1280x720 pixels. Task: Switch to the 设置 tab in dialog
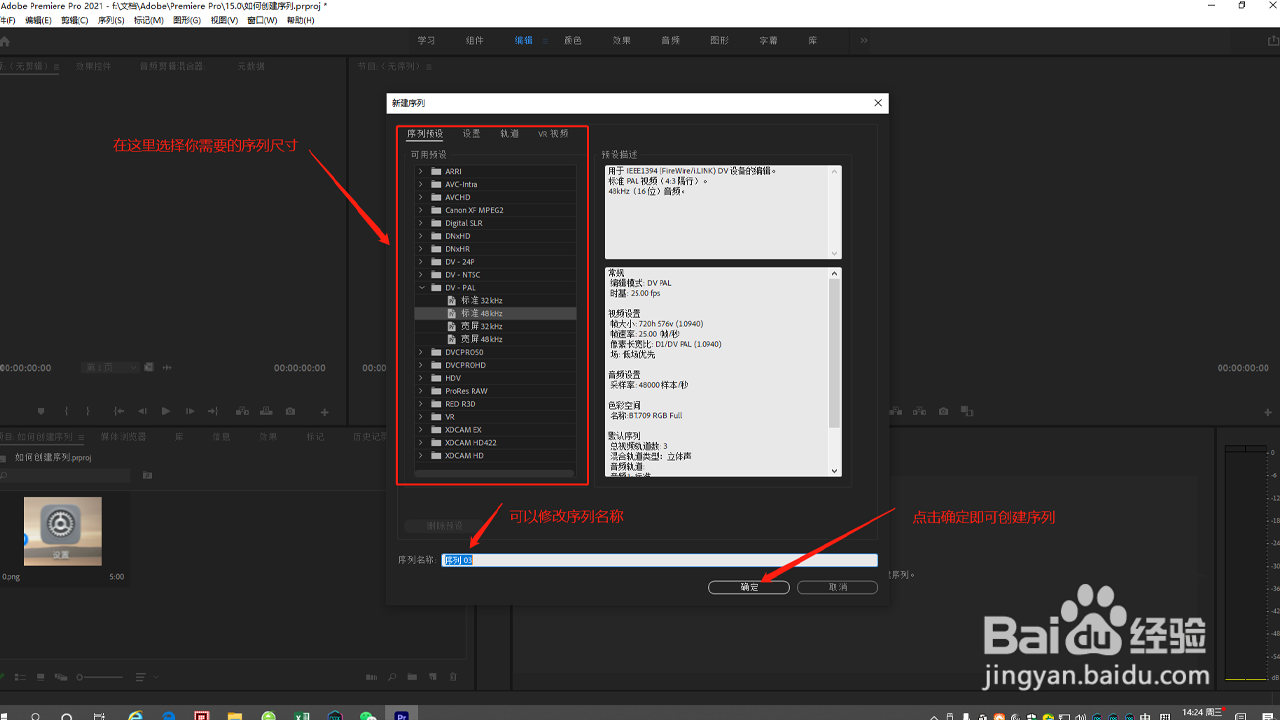point(472,133)
